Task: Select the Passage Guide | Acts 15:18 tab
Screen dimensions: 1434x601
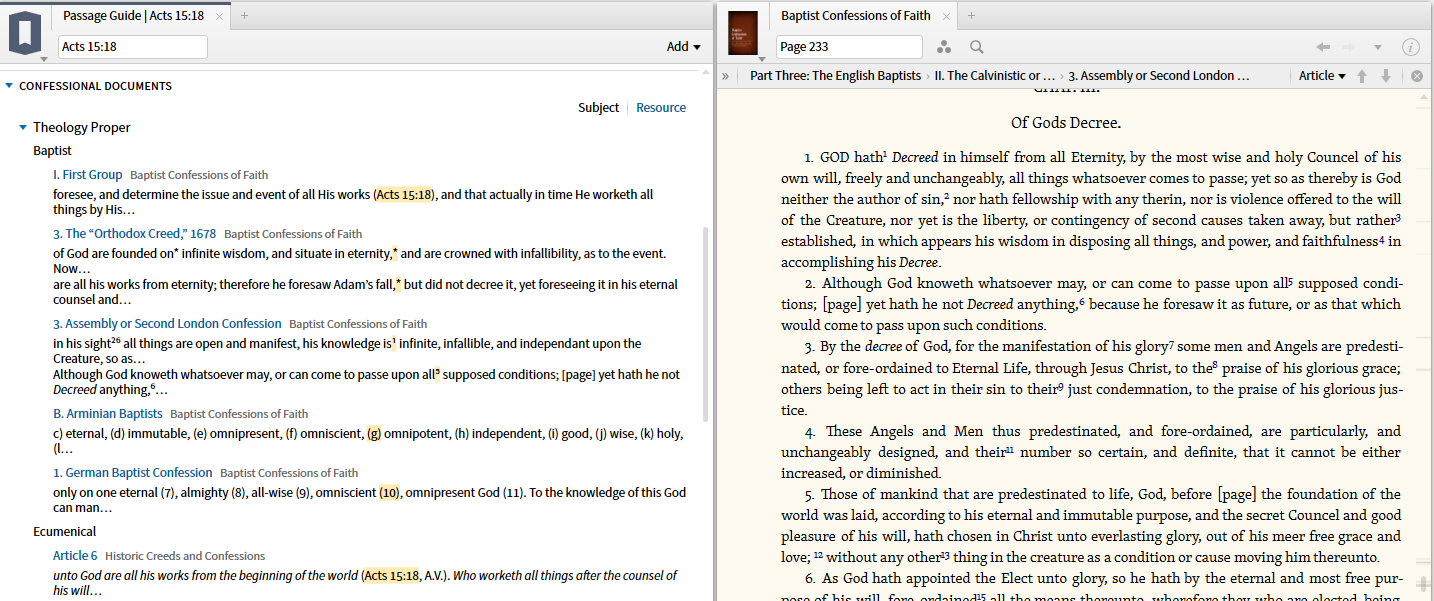Action: click(x=133, y=15)
